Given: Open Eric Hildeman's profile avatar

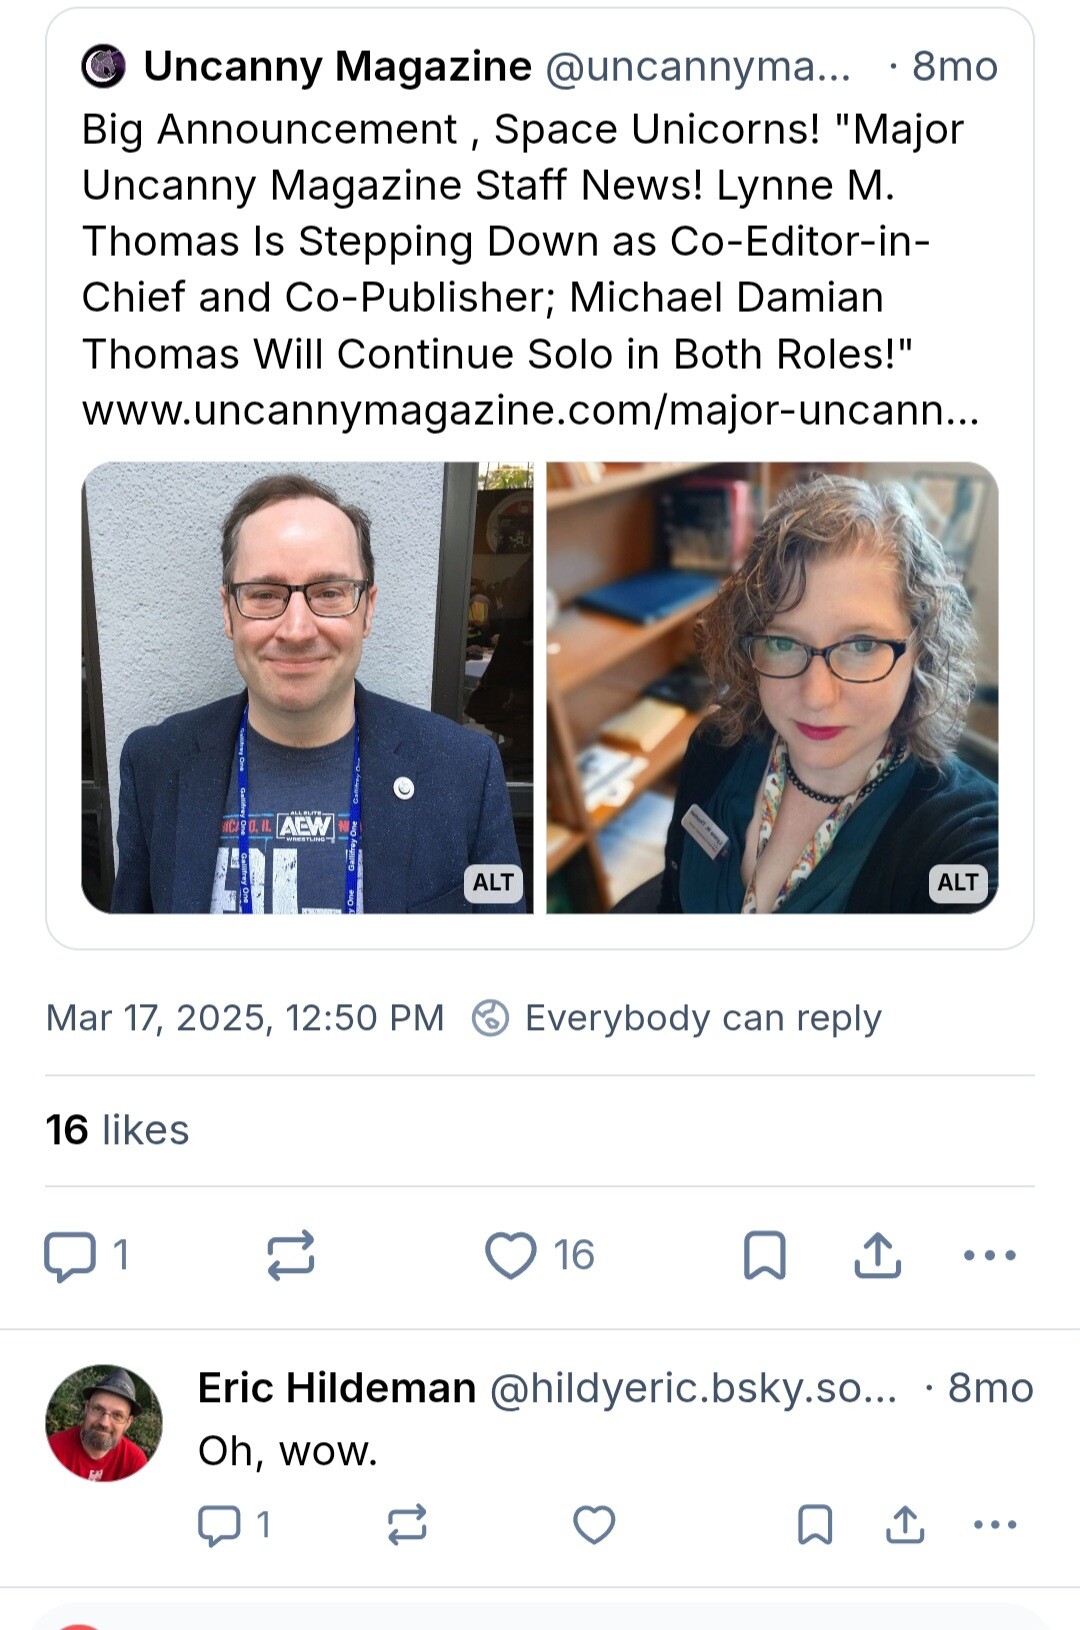Looking at the screenshot, I should 104,1423.
